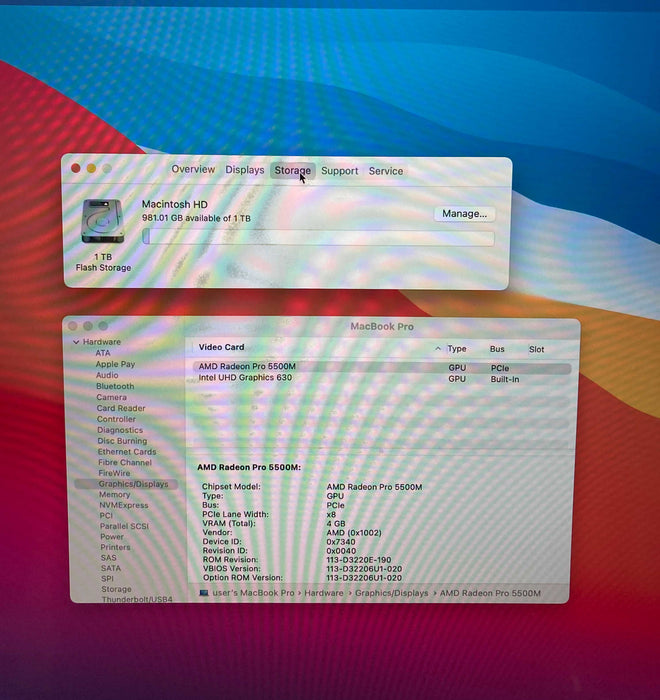Click the PCIe Lane Width value x8

[331, 514]
